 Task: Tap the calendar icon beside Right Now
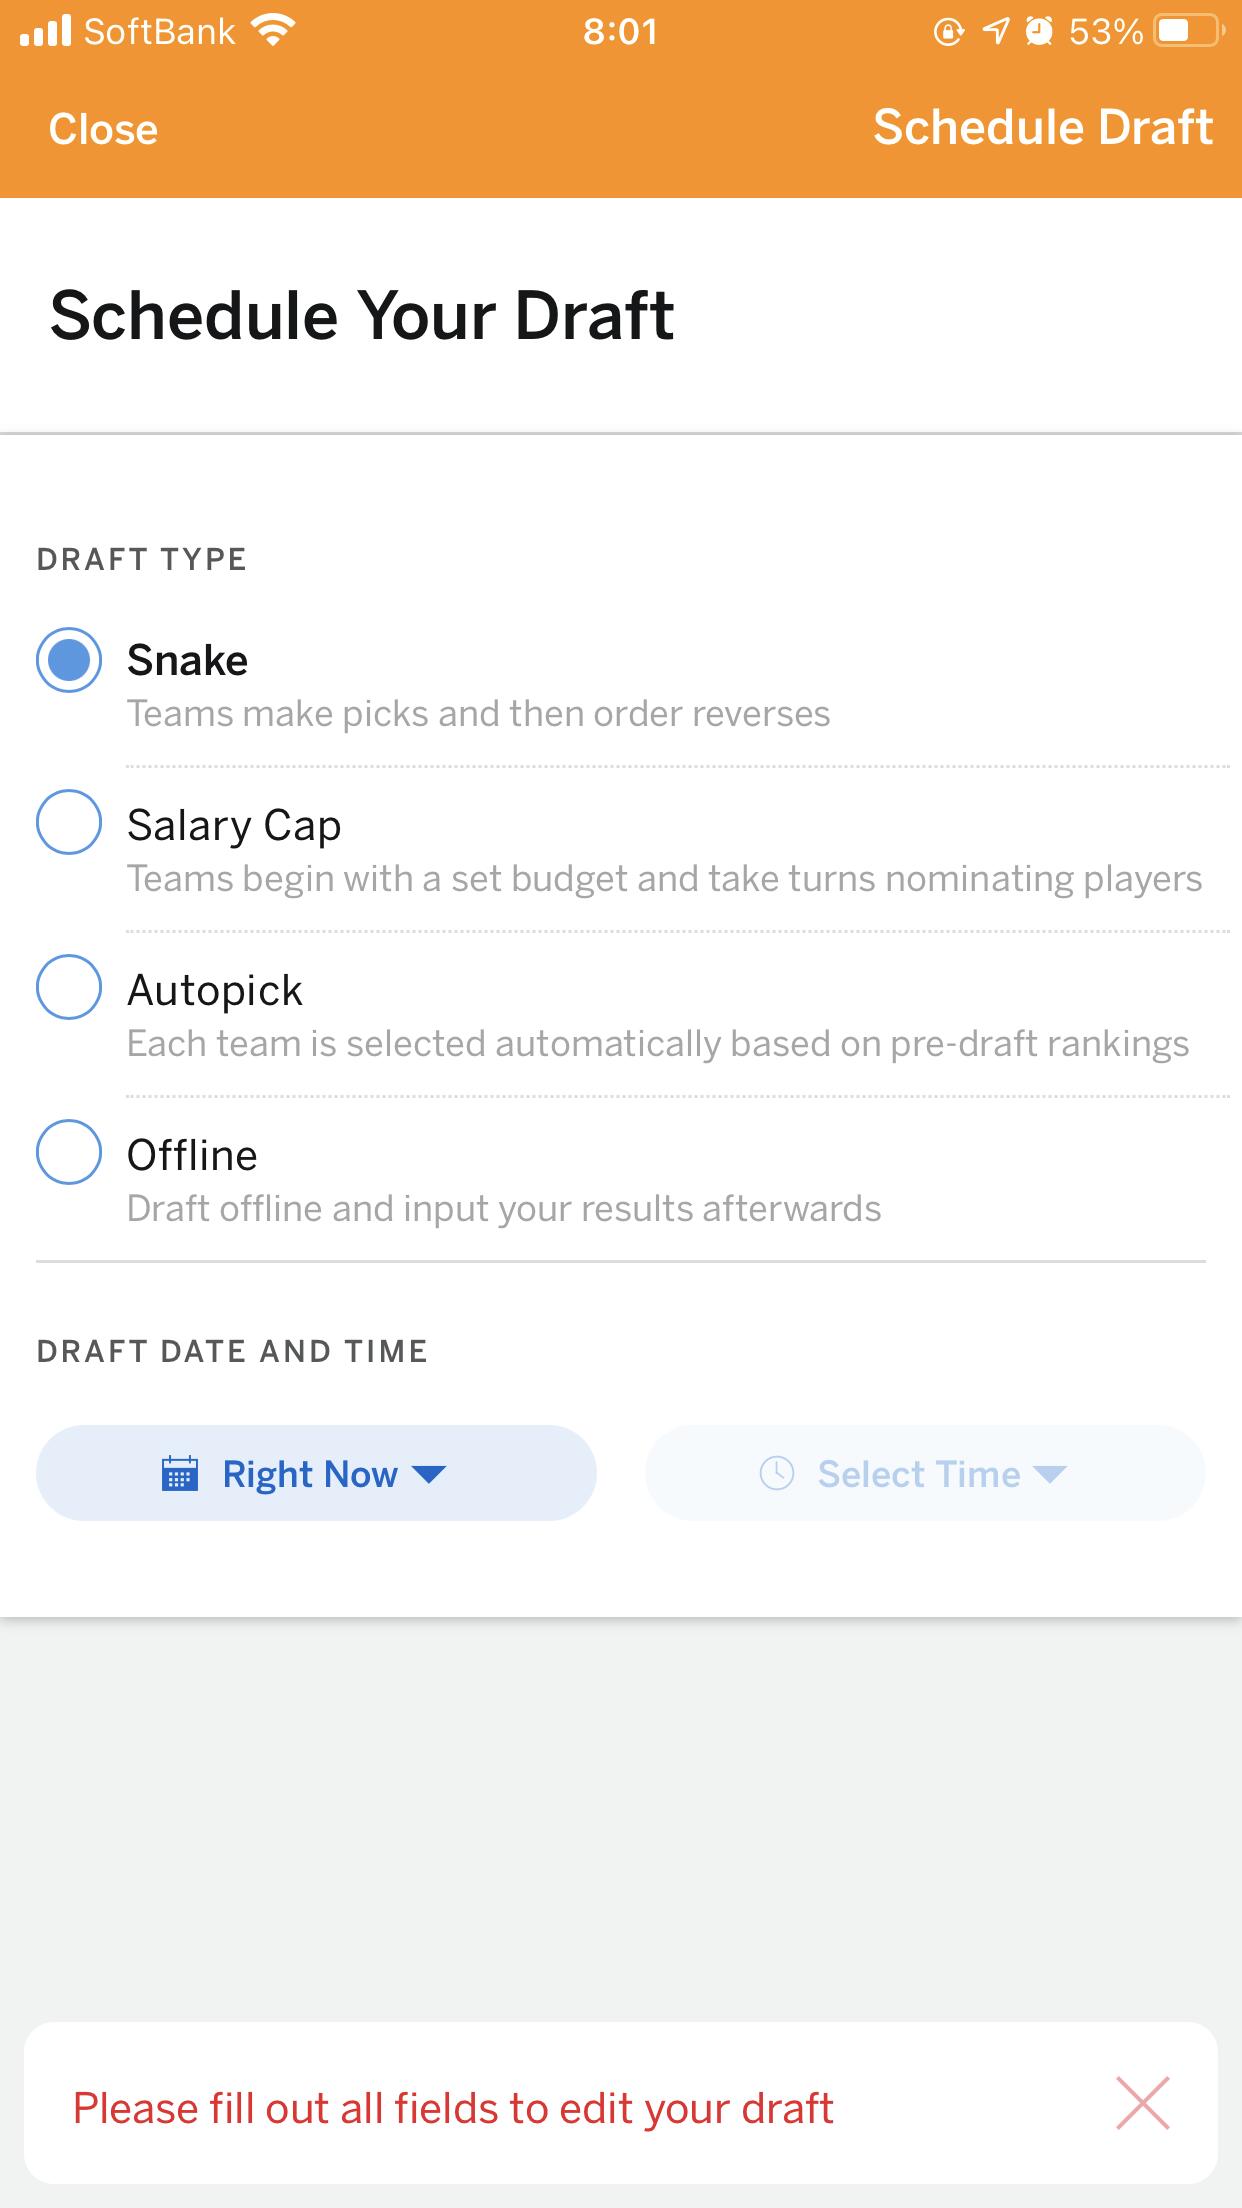(x=180, y=1473)
